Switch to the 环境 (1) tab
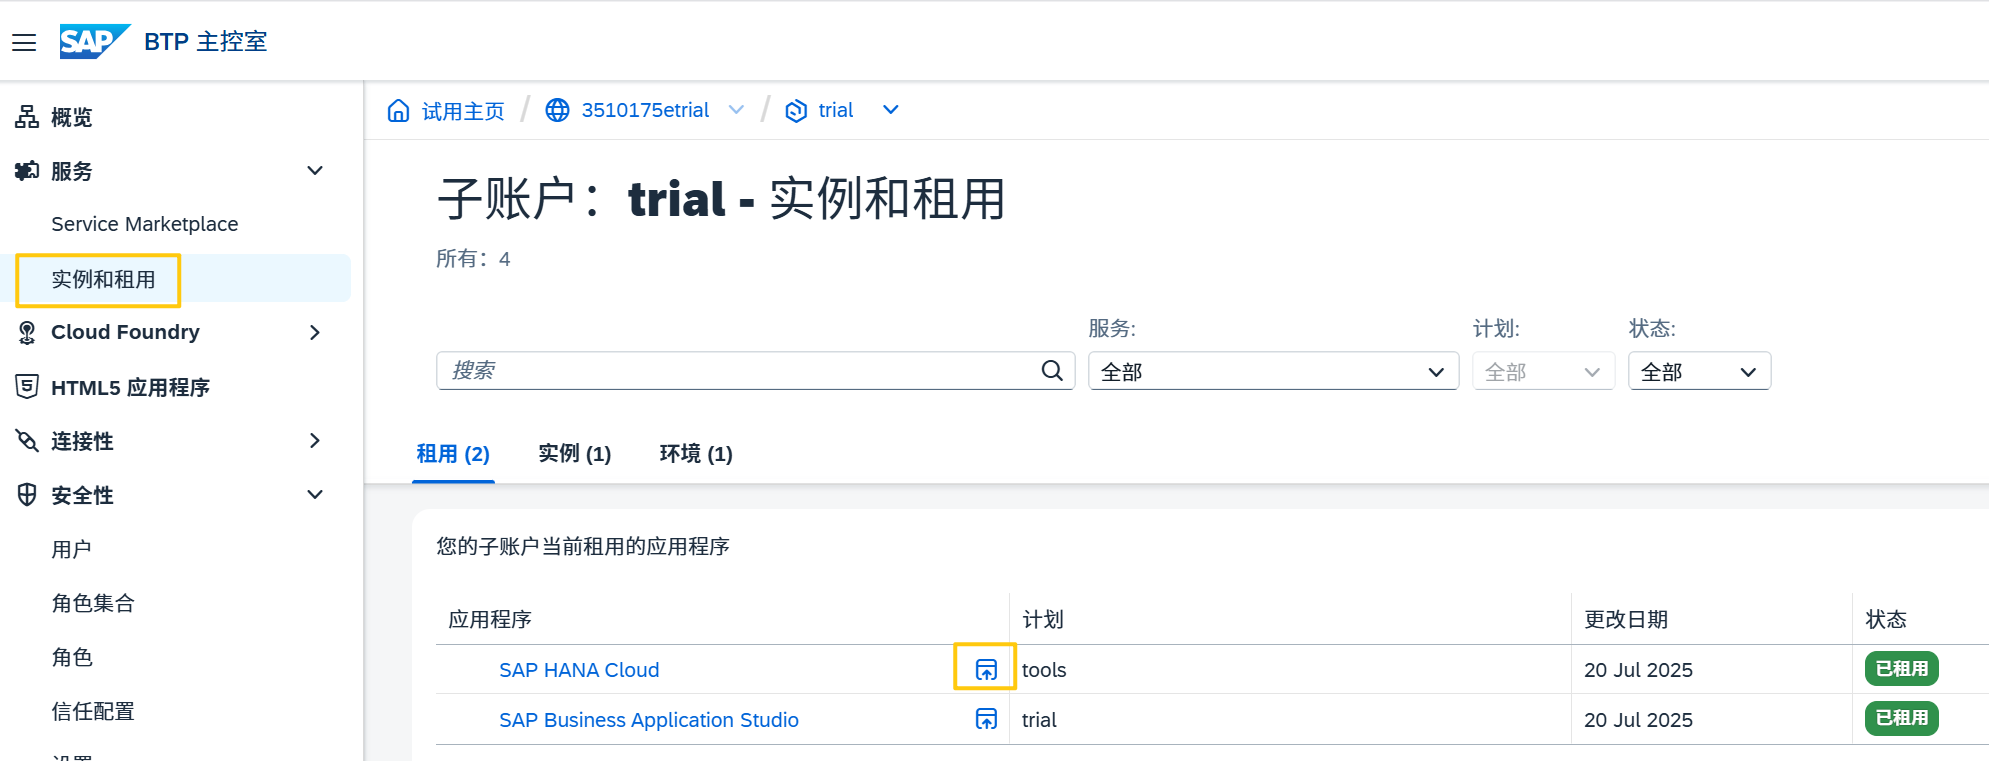The height and width of the screenshot is (761, 1989). 696,454
